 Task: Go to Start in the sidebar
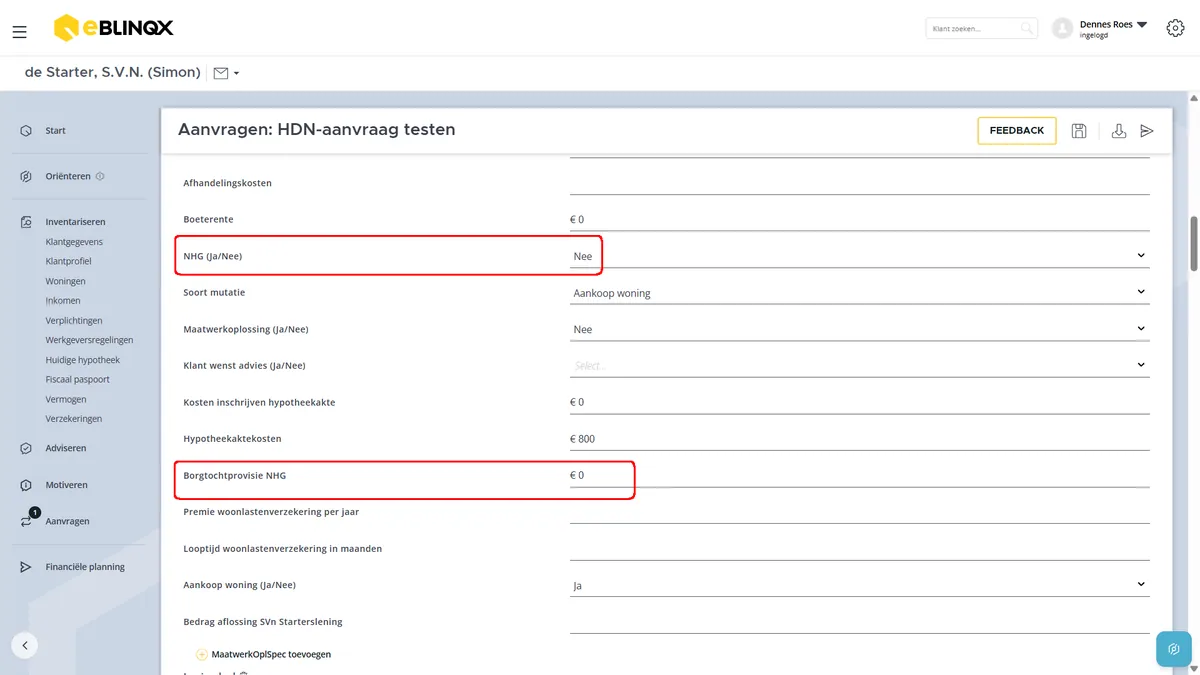tap(55, 131)
